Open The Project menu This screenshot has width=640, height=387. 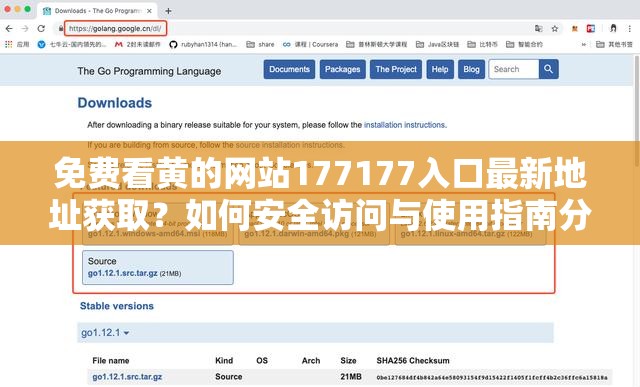396,69
